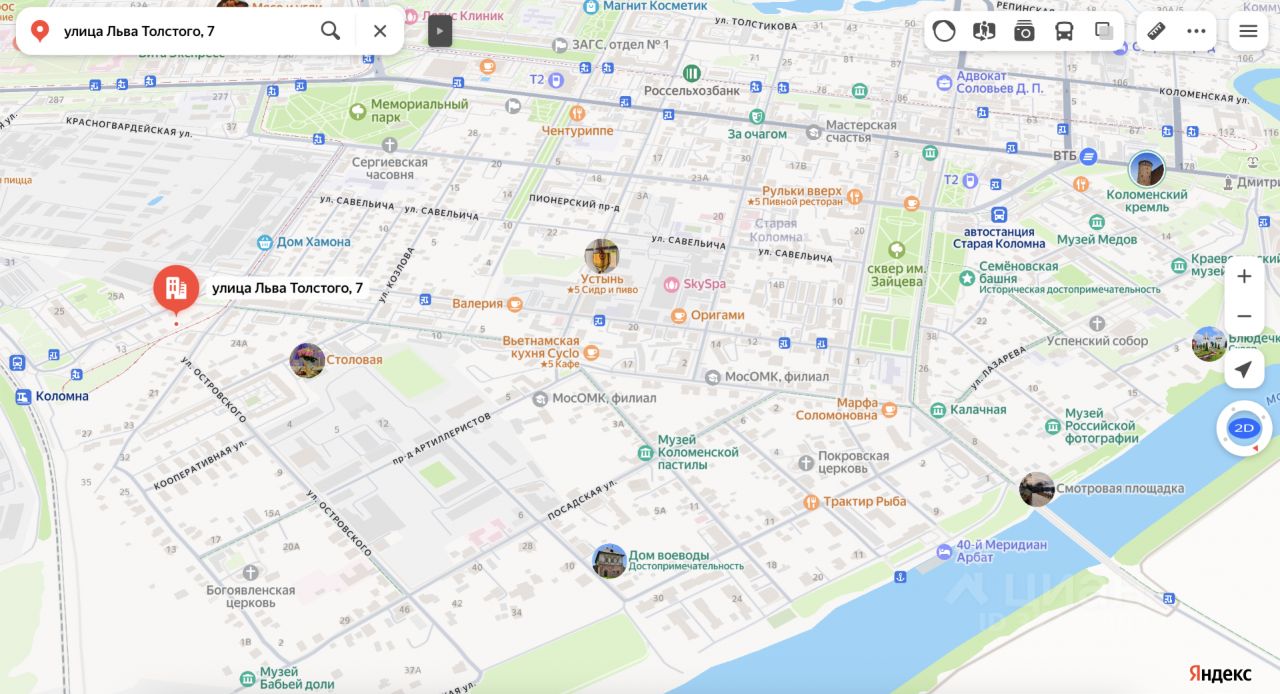The height and width of the screenshot is (694, 1280).
Task: Toggle public transport bus layer
Action: coord(1064,31)
